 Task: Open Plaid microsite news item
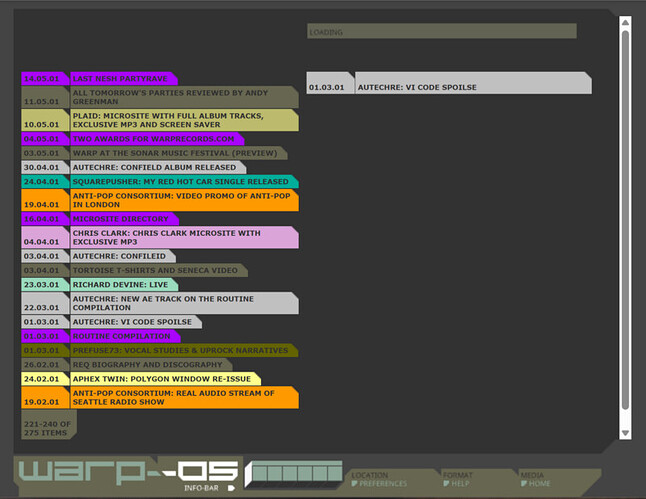click(x=185, y=120)
